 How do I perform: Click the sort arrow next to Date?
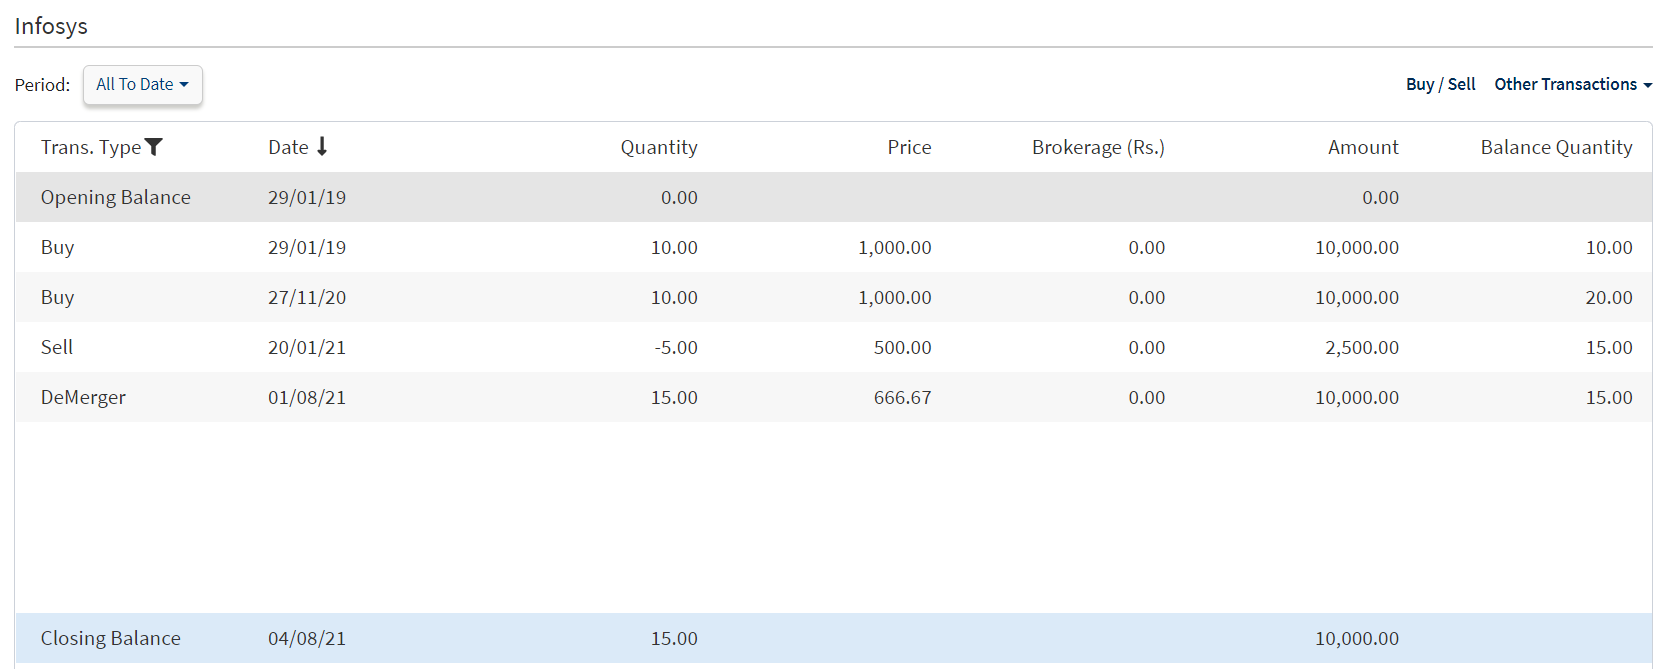tap(322, 147)
